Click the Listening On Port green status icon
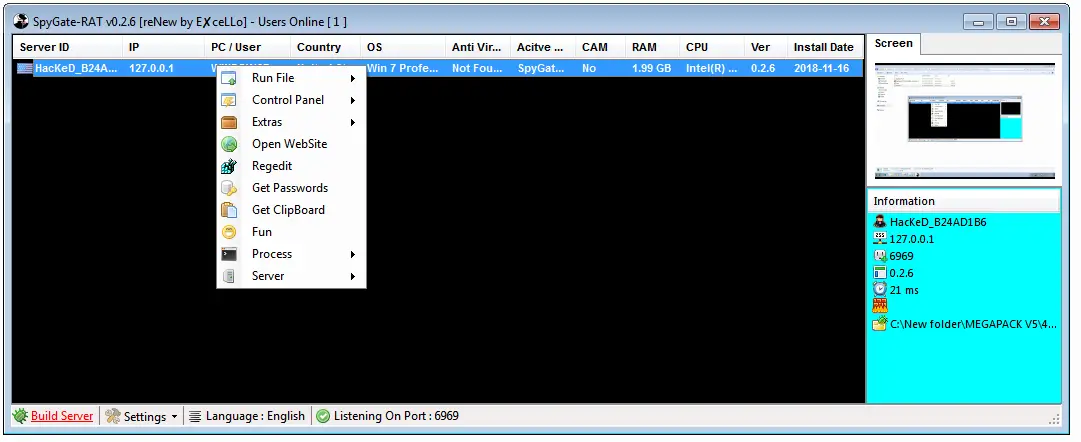1081x442 pixels. 322,416
